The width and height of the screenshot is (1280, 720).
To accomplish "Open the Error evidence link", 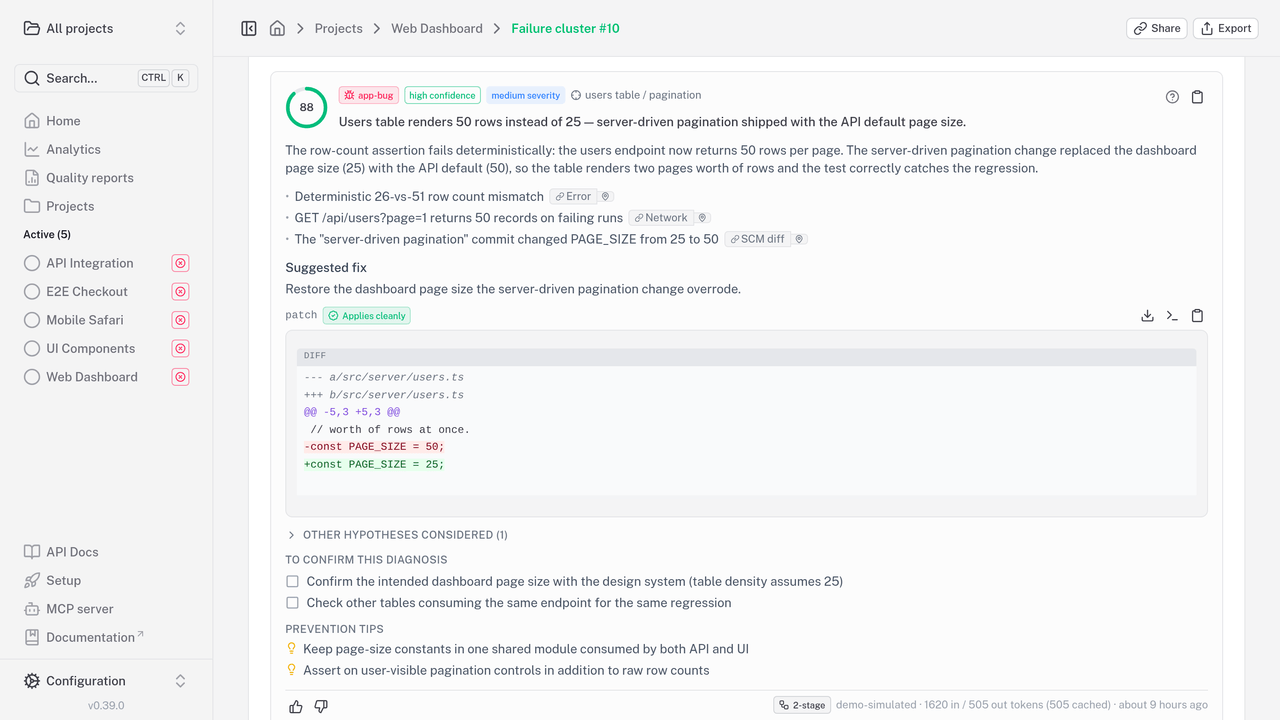I will point(573,197).
